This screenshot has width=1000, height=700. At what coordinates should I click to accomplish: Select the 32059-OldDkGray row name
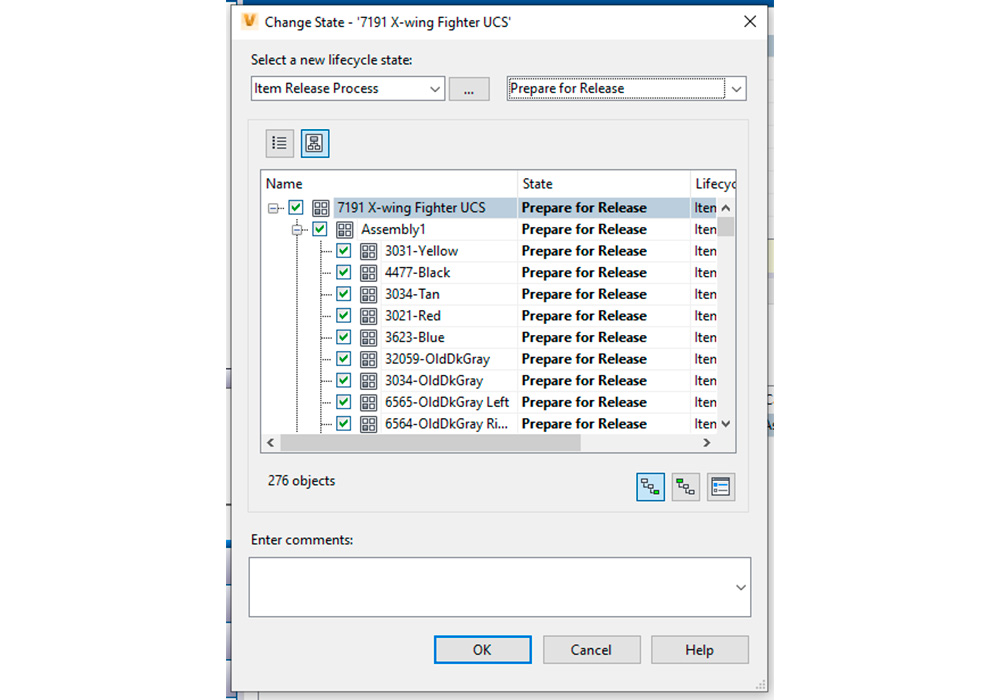pyautogui.click(x=438, y=360)
